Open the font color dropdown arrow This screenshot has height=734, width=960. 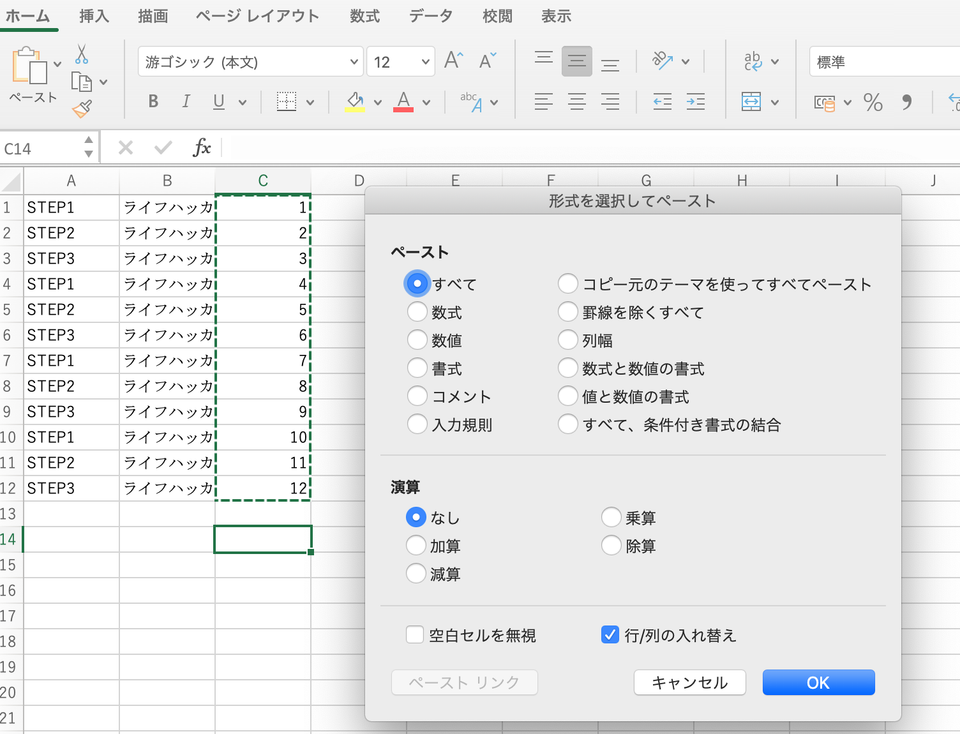426,103
